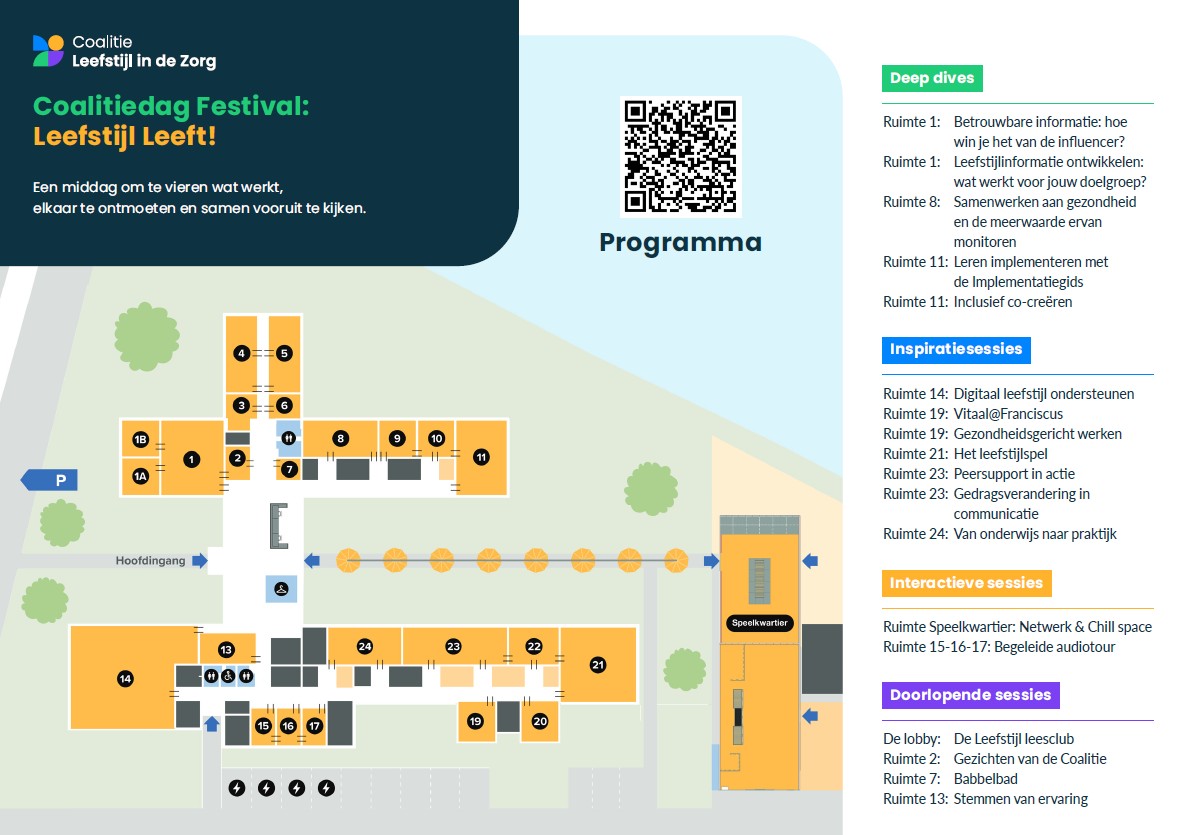Screen dimensions: 1186x835
Task: Select the room 11 number marker
Action: [x=481, y=457]
